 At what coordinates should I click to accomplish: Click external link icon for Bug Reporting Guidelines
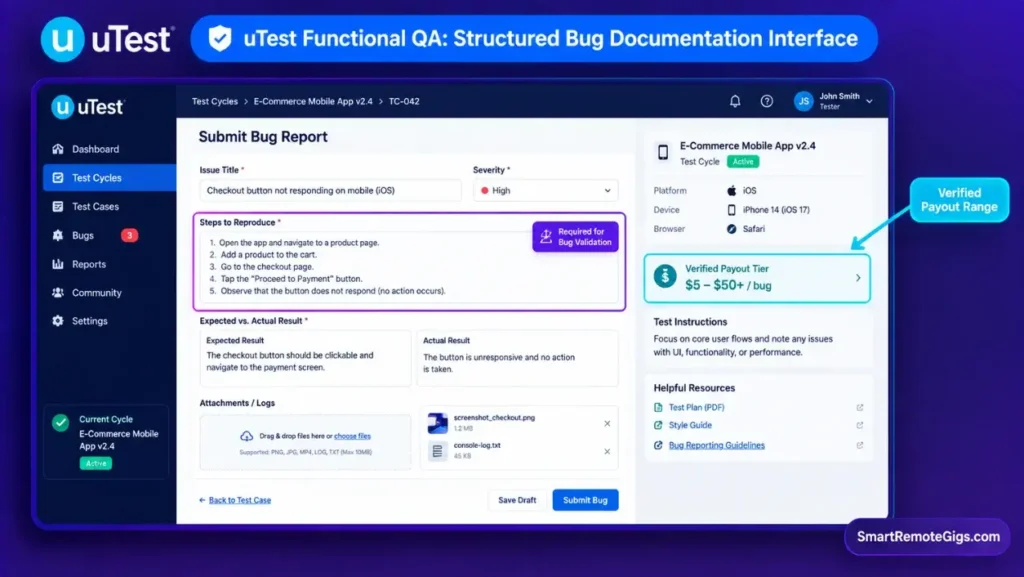(859, 445)
